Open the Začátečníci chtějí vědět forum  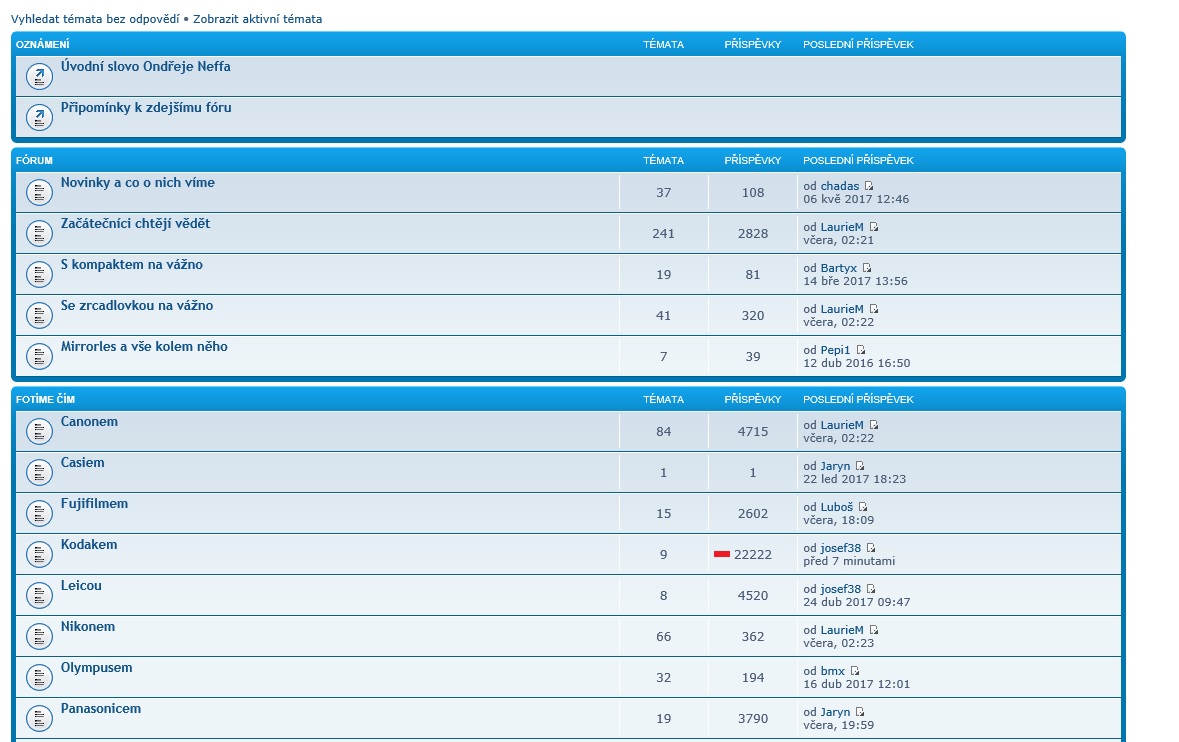pyautogui.click(x=135, y=224)
